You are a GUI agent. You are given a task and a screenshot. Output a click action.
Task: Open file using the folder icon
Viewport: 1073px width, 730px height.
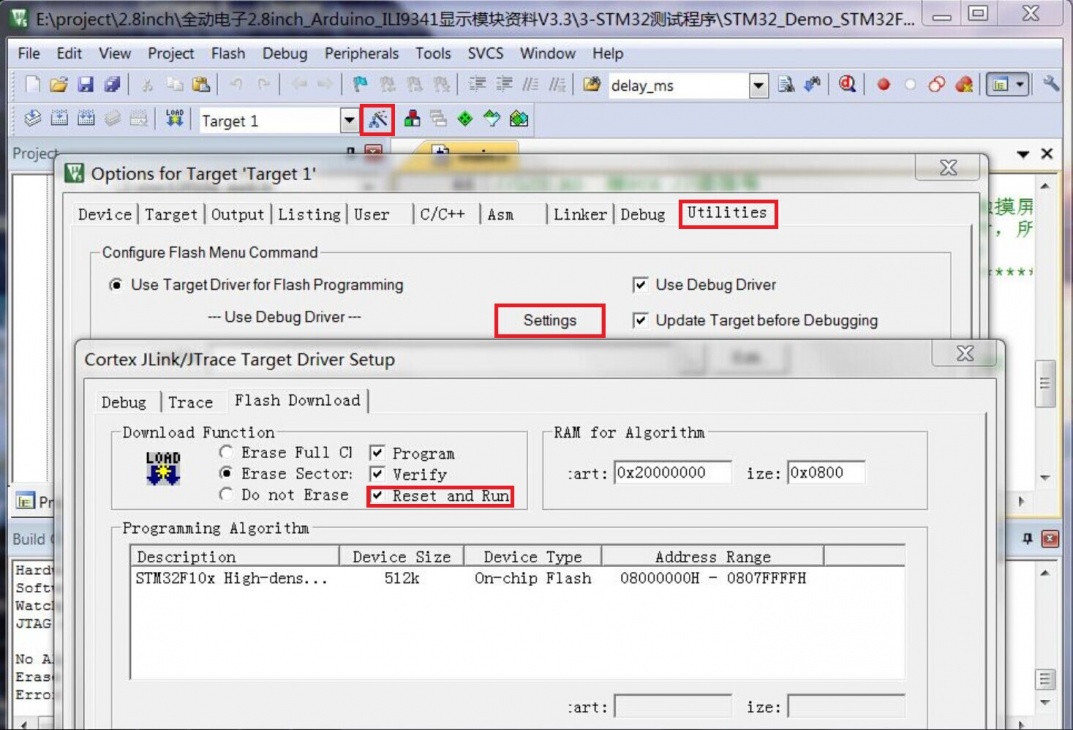[x=58, y=85]
